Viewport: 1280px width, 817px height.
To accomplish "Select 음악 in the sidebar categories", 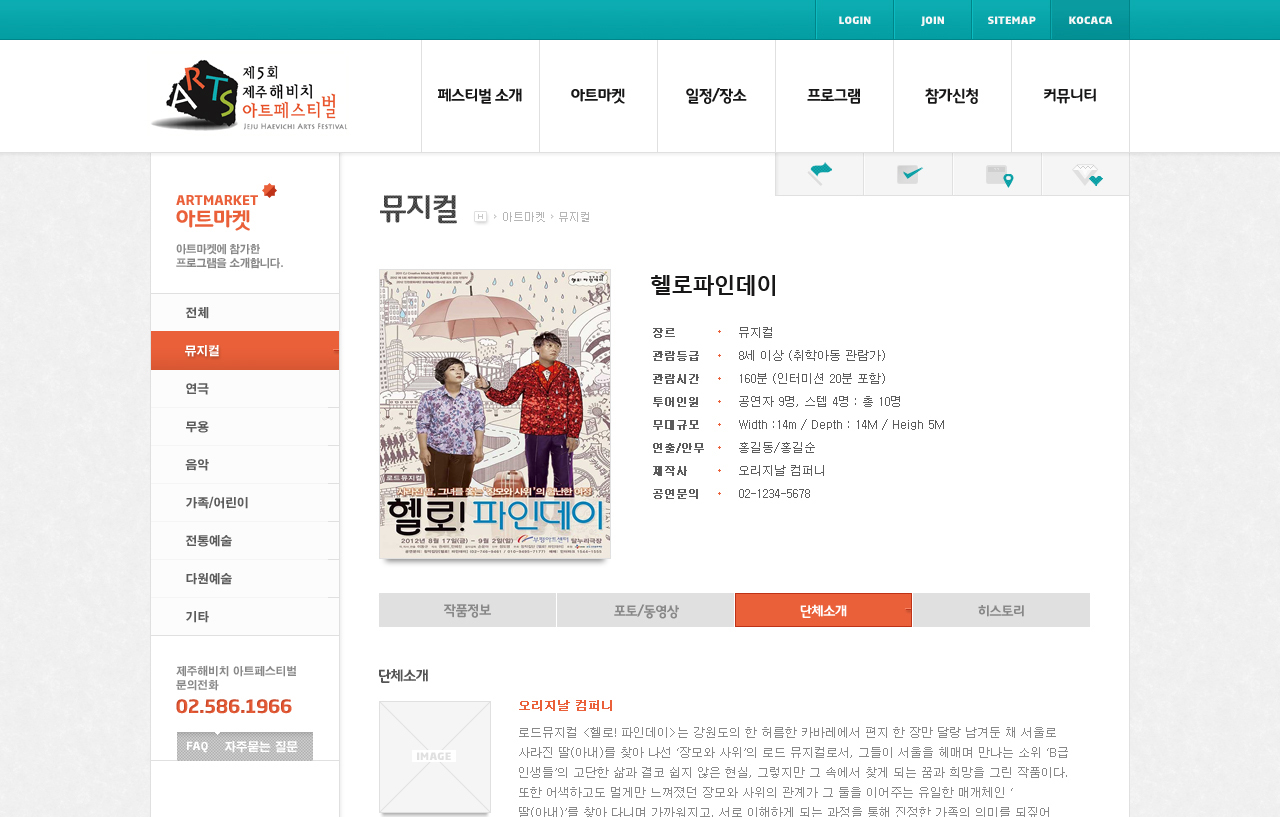I will 245,464.
